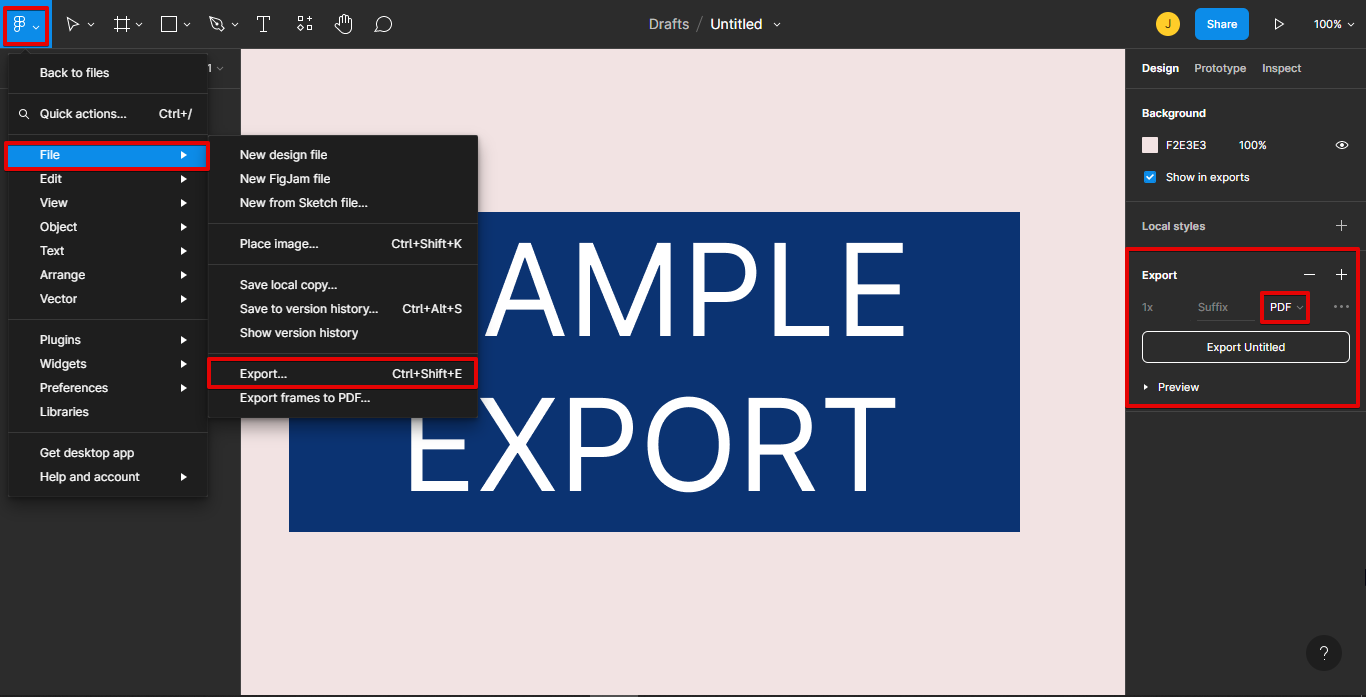Toggle background visibility eye icon
The width and height of the screenshot is (1366, 697).
tap(1342, 145)
